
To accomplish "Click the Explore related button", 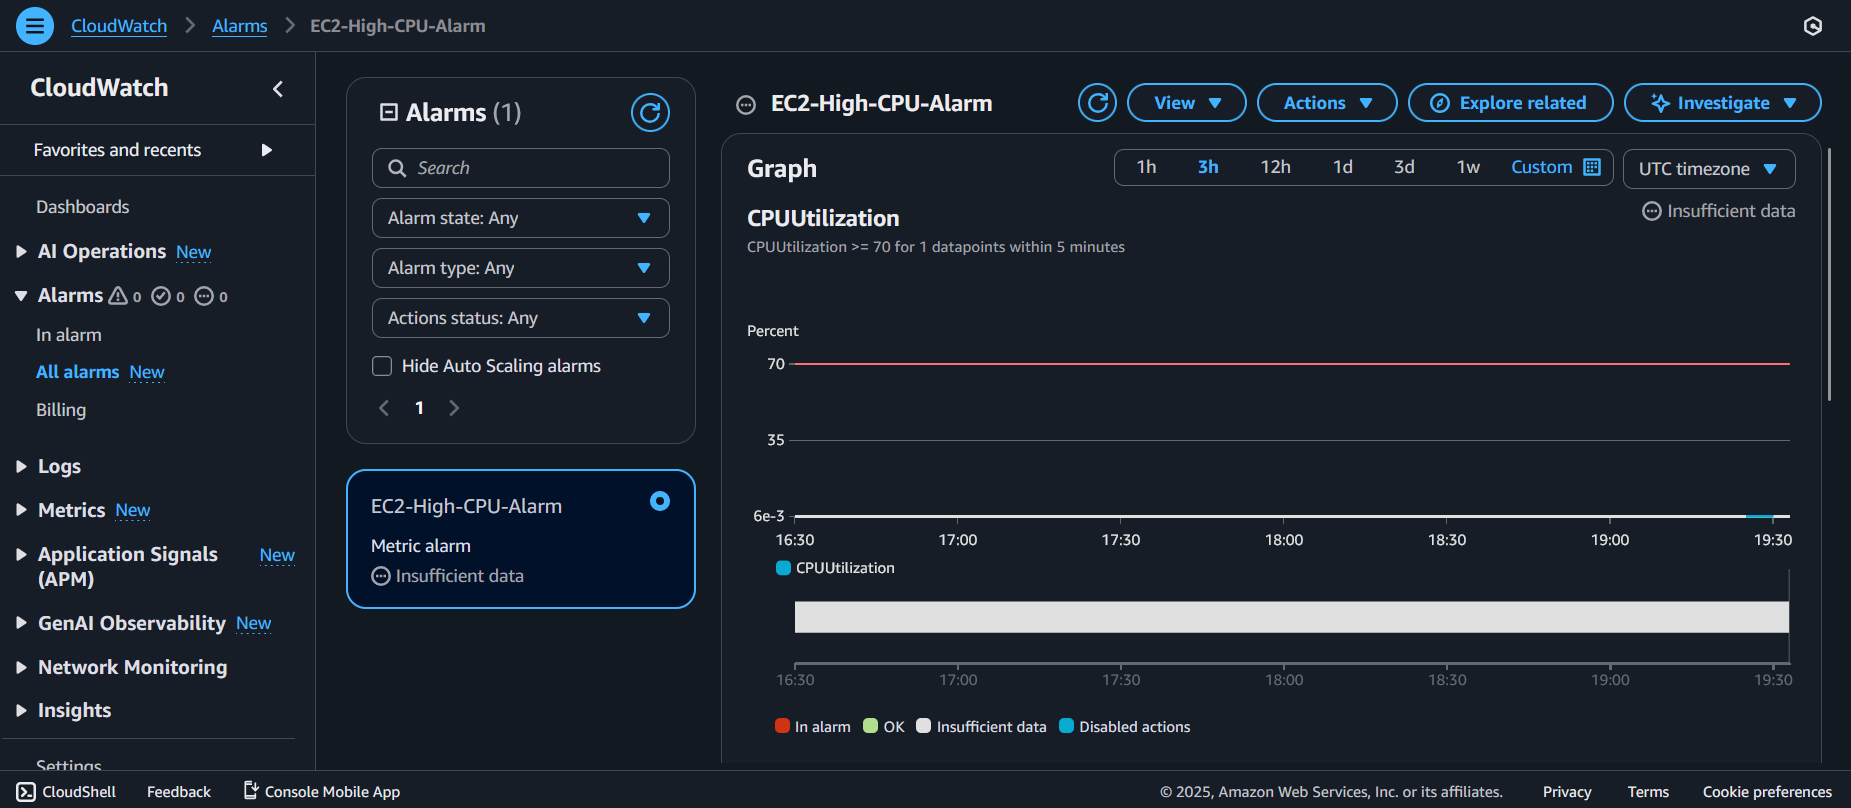I will click(1511, 103).
